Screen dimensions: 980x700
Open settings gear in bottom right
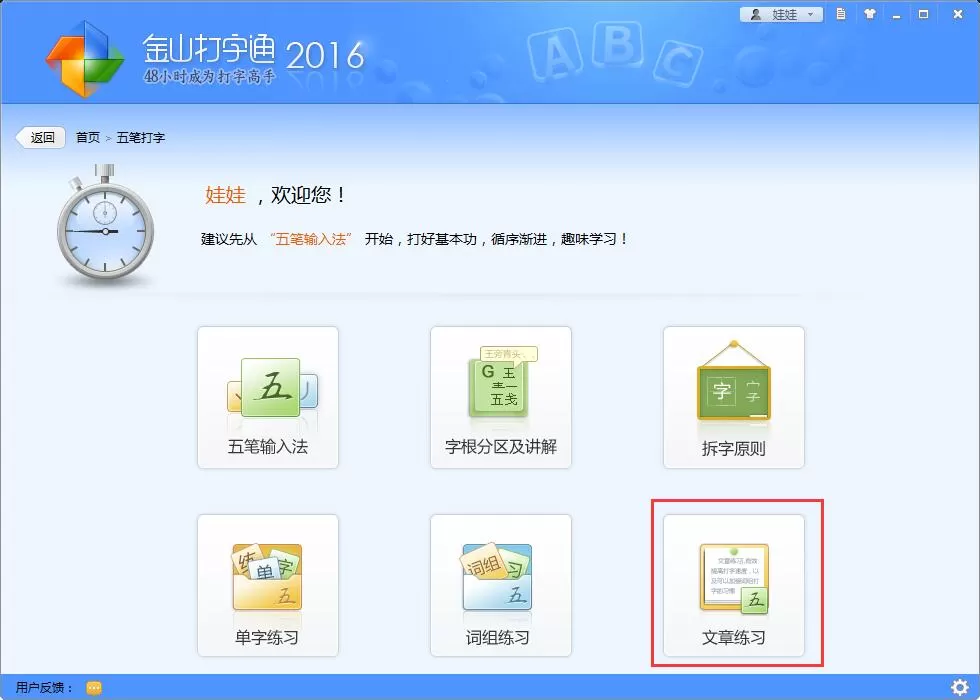[959, 688]
